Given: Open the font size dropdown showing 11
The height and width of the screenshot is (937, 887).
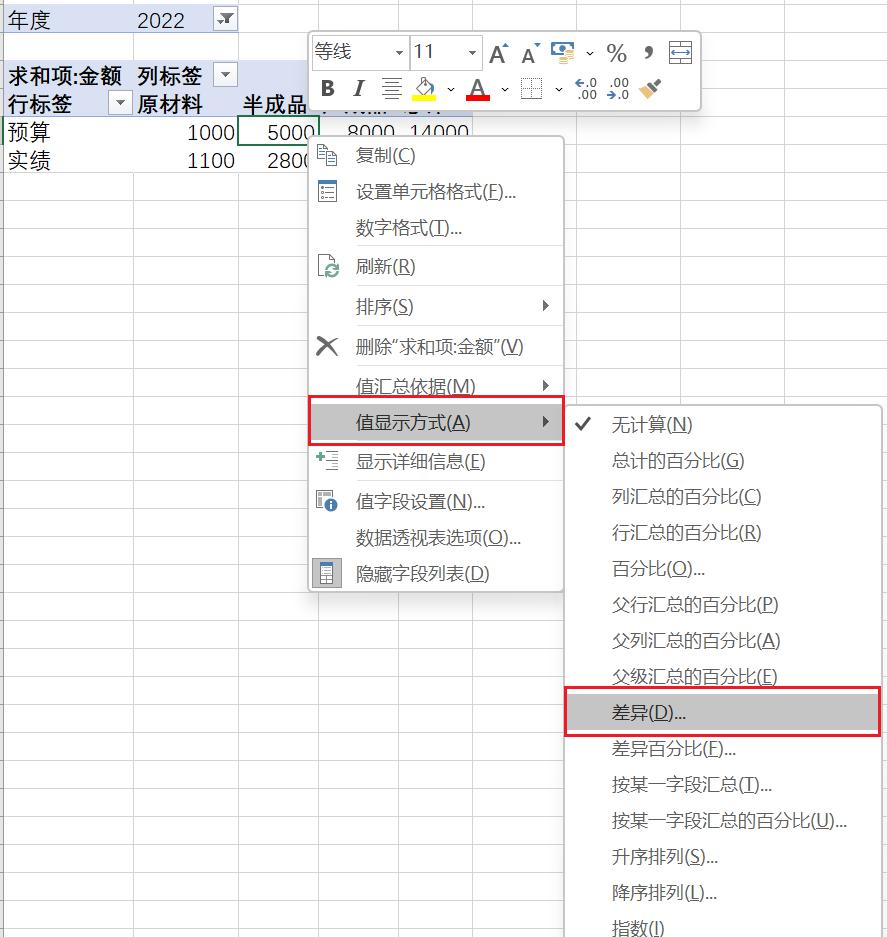Looking at the screenshot, I should point(472,53).
